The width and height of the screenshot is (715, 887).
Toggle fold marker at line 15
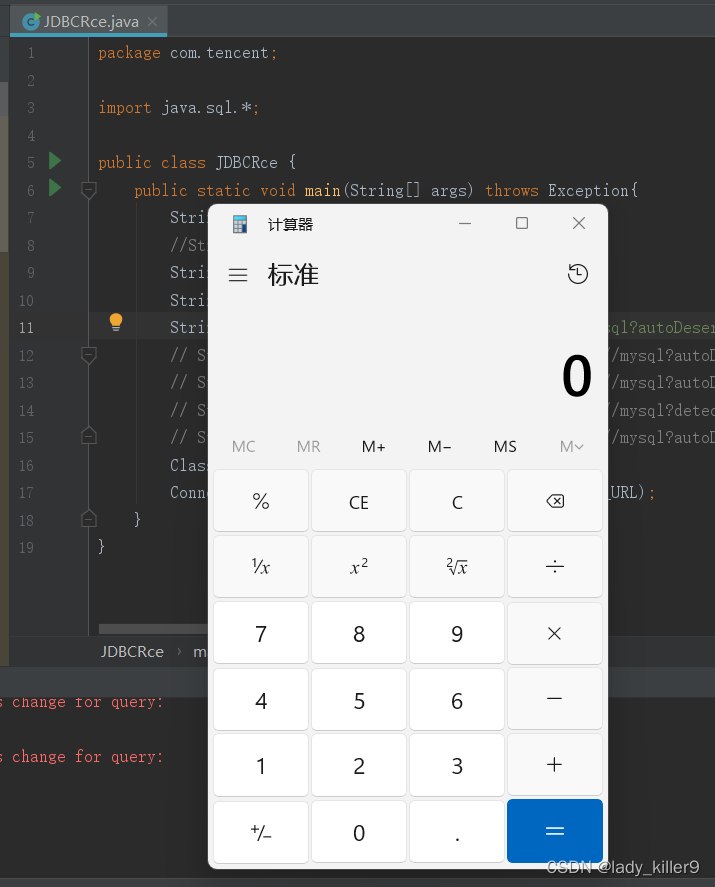pyautogui.click(x=89, y=436)
